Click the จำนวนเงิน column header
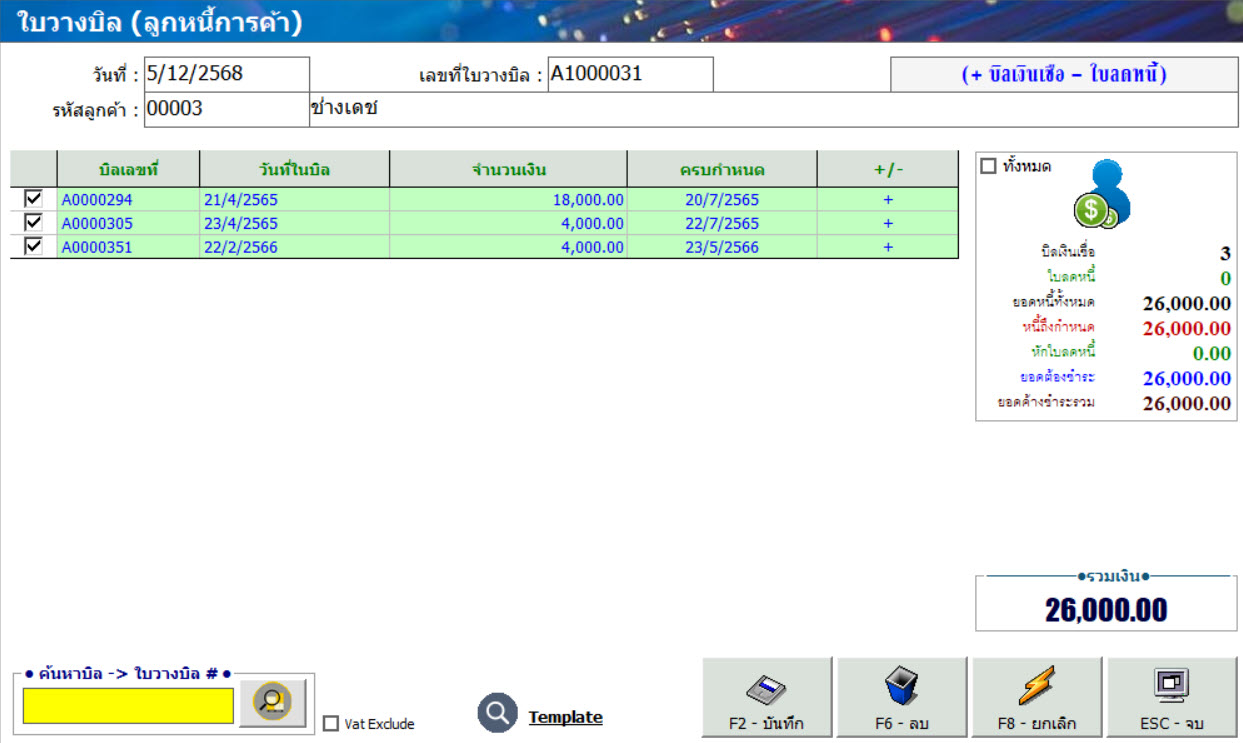Image resolution: width=1243 pixels, height=743 pixels. click(508, 169)
